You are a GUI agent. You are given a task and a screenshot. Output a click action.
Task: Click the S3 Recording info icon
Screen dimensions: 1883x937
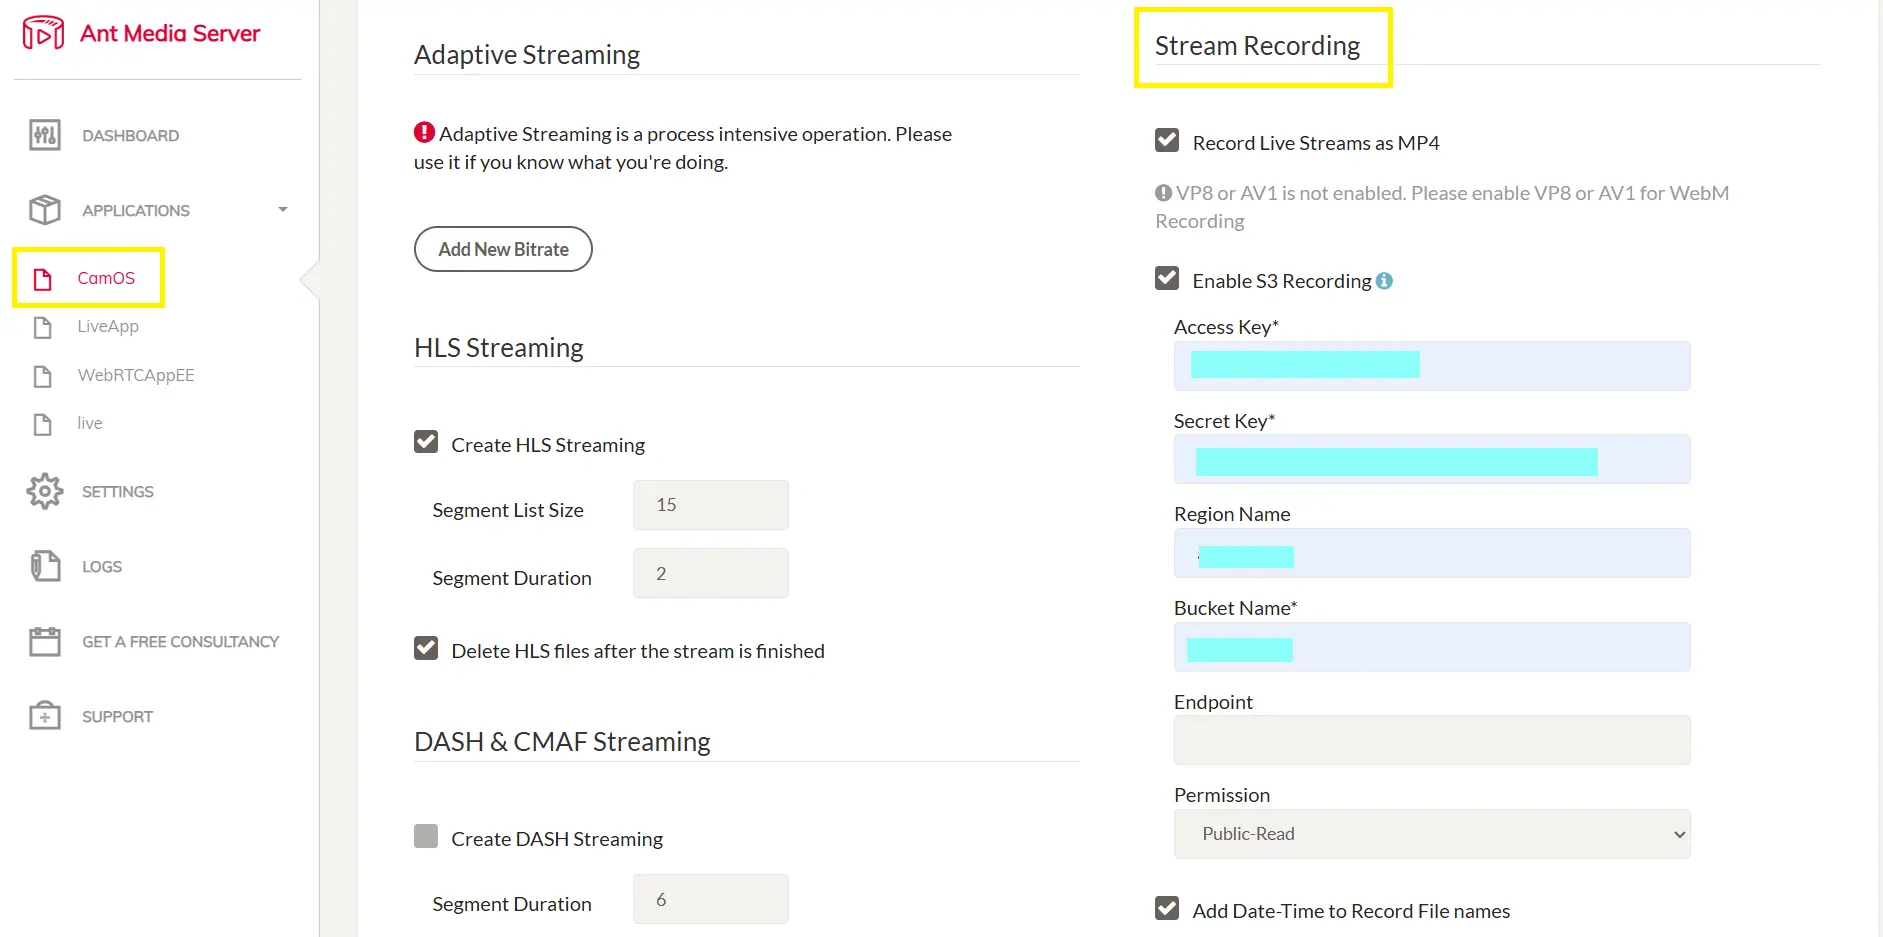click(1384, 281)
